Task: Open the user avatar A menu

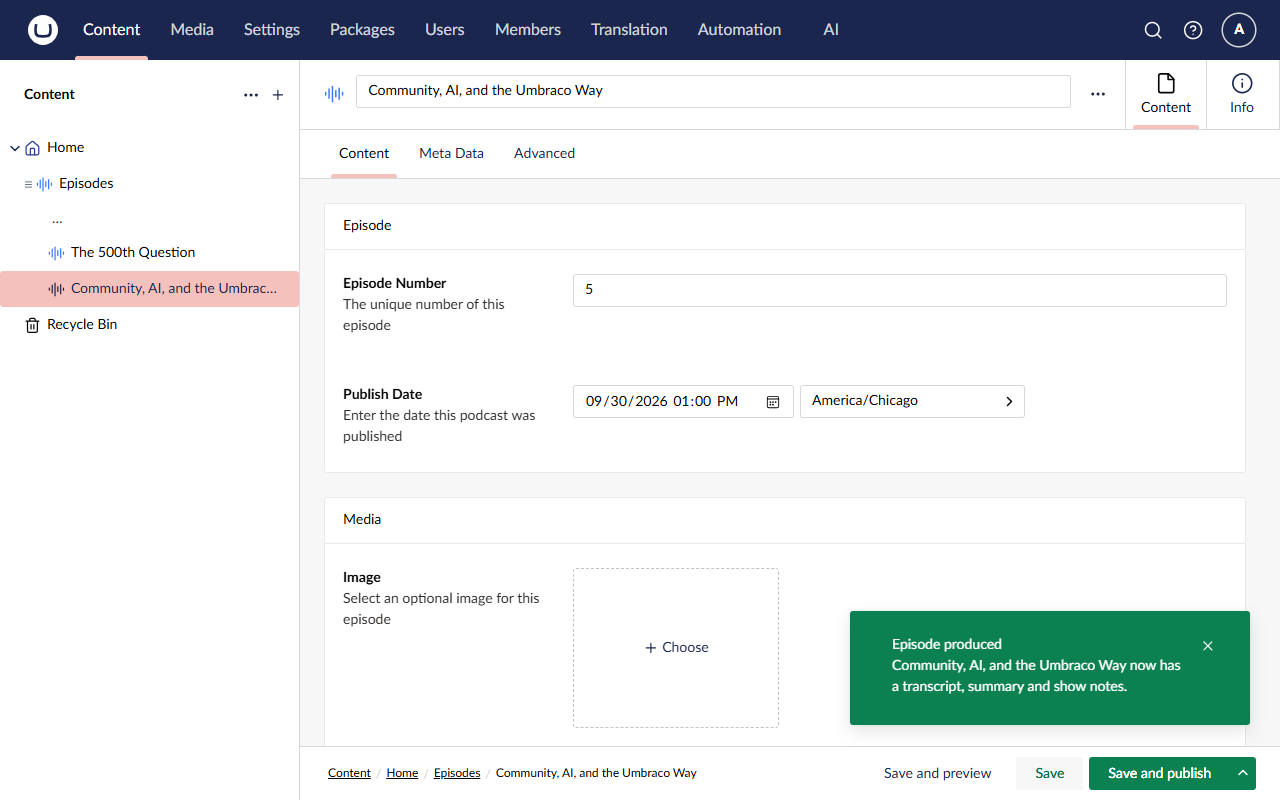Action: click(x=1239, y=30)
